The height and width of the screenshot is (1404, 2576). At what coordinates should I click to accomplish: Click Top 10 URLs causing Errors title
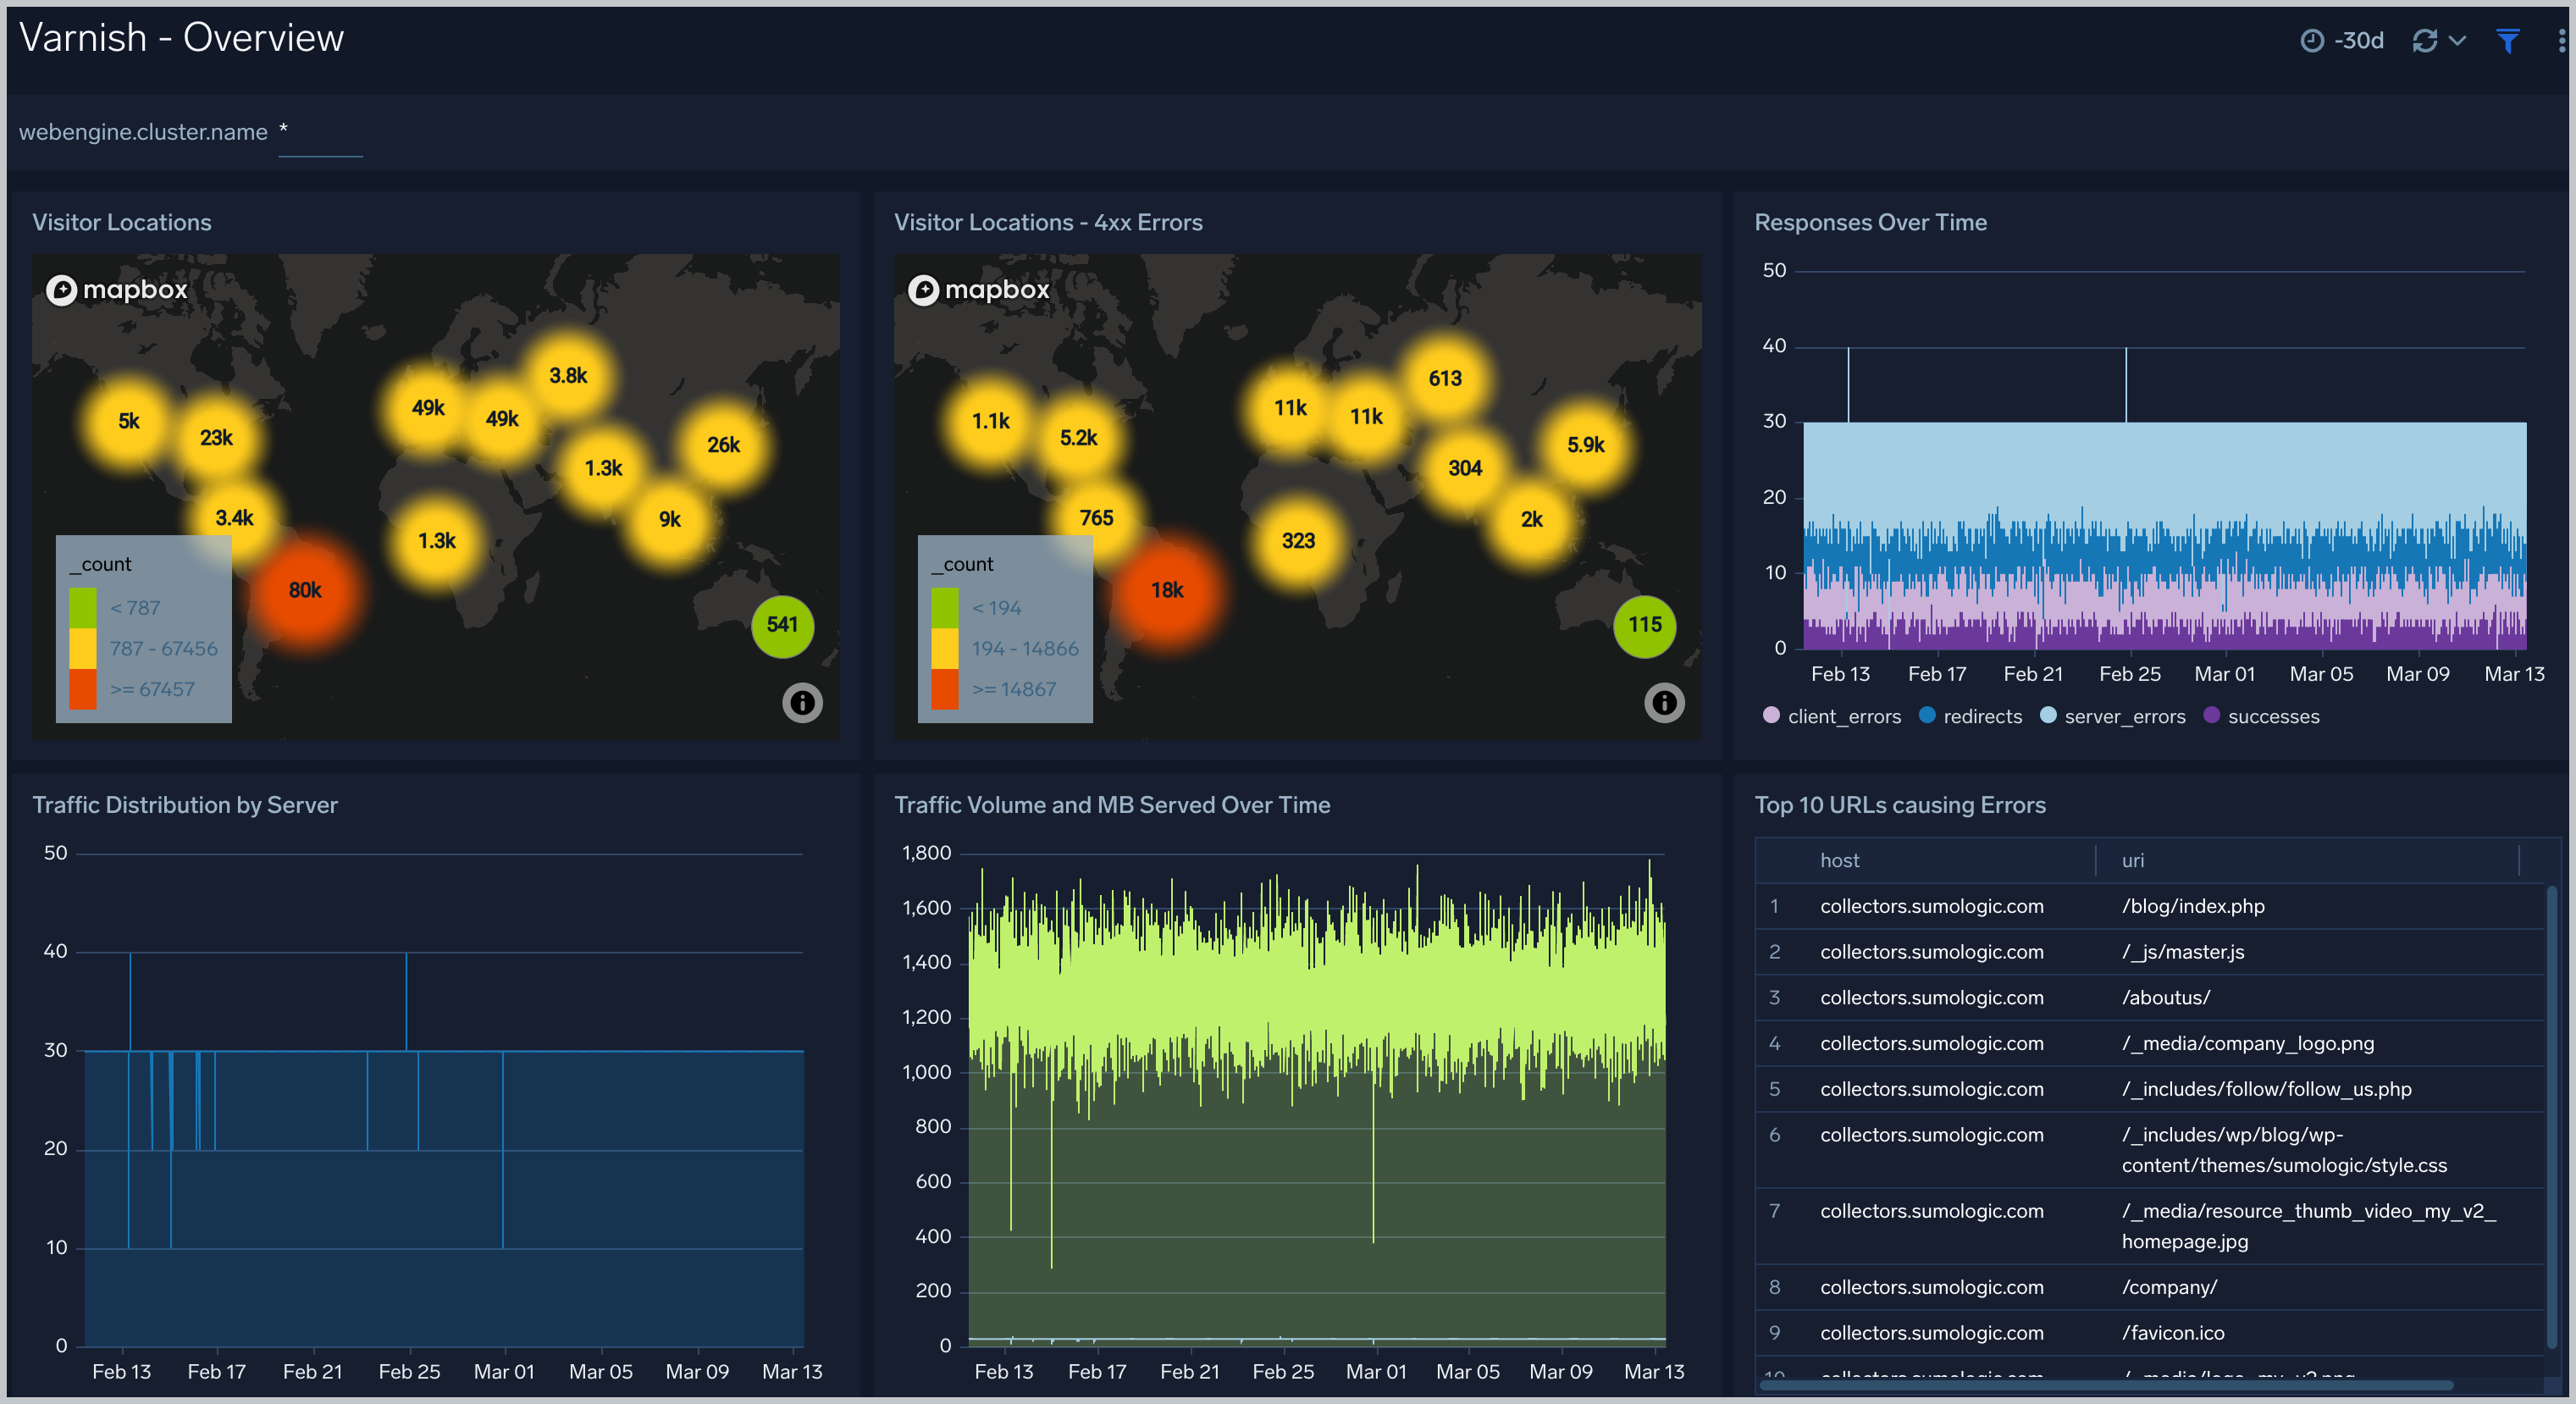[1900, 806]
